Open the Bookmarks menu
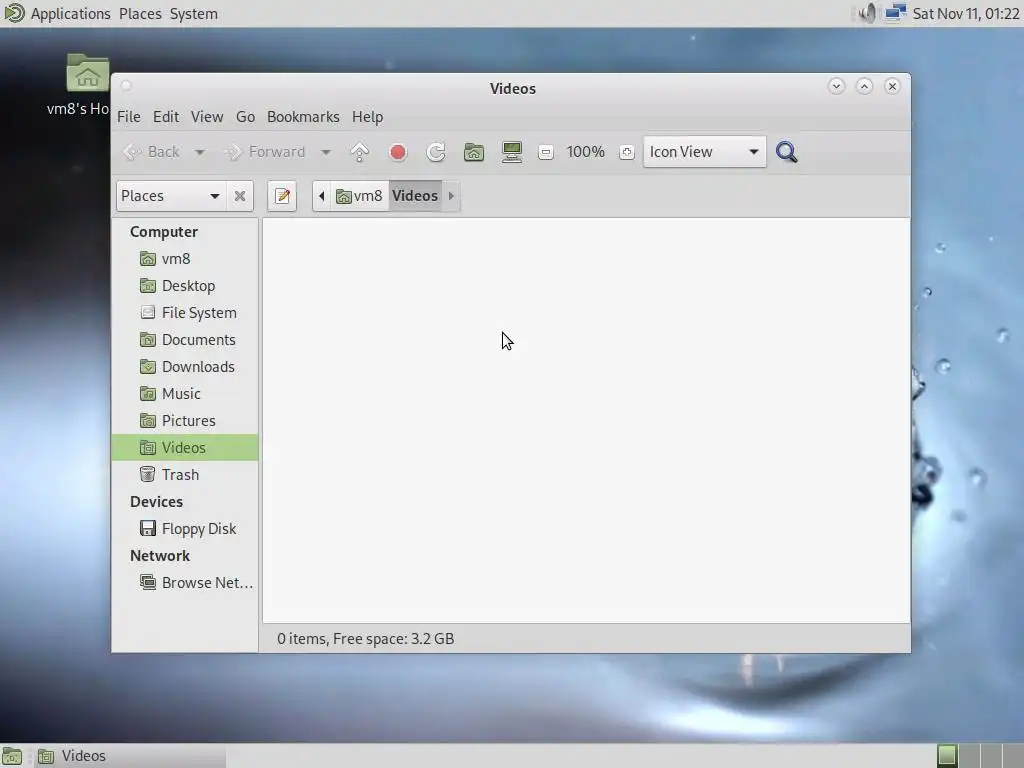The height and width of the screenshot is (768, 1024). [303, 117]
